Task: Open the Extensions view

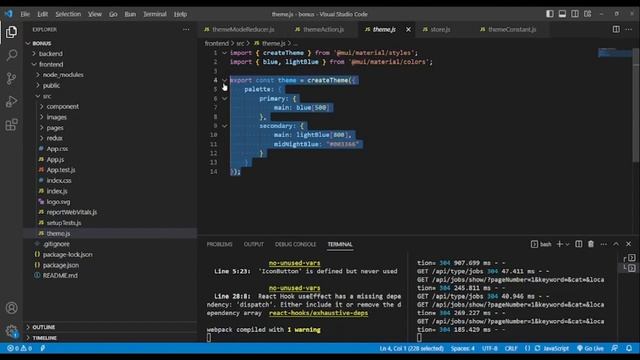Action: [x=11, y=125]
